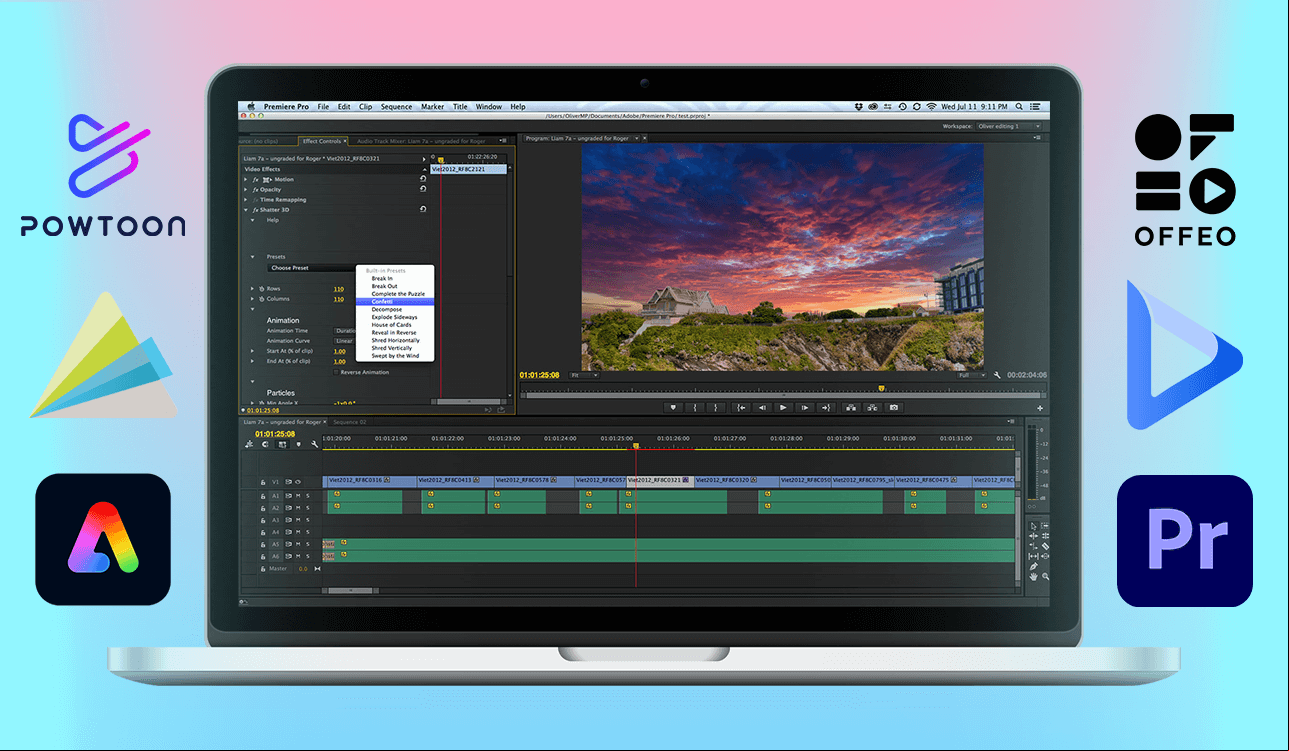The image size is (1289, 751).
Task: Toggle timeline Snap magnet icon
Action: [265, 445]
